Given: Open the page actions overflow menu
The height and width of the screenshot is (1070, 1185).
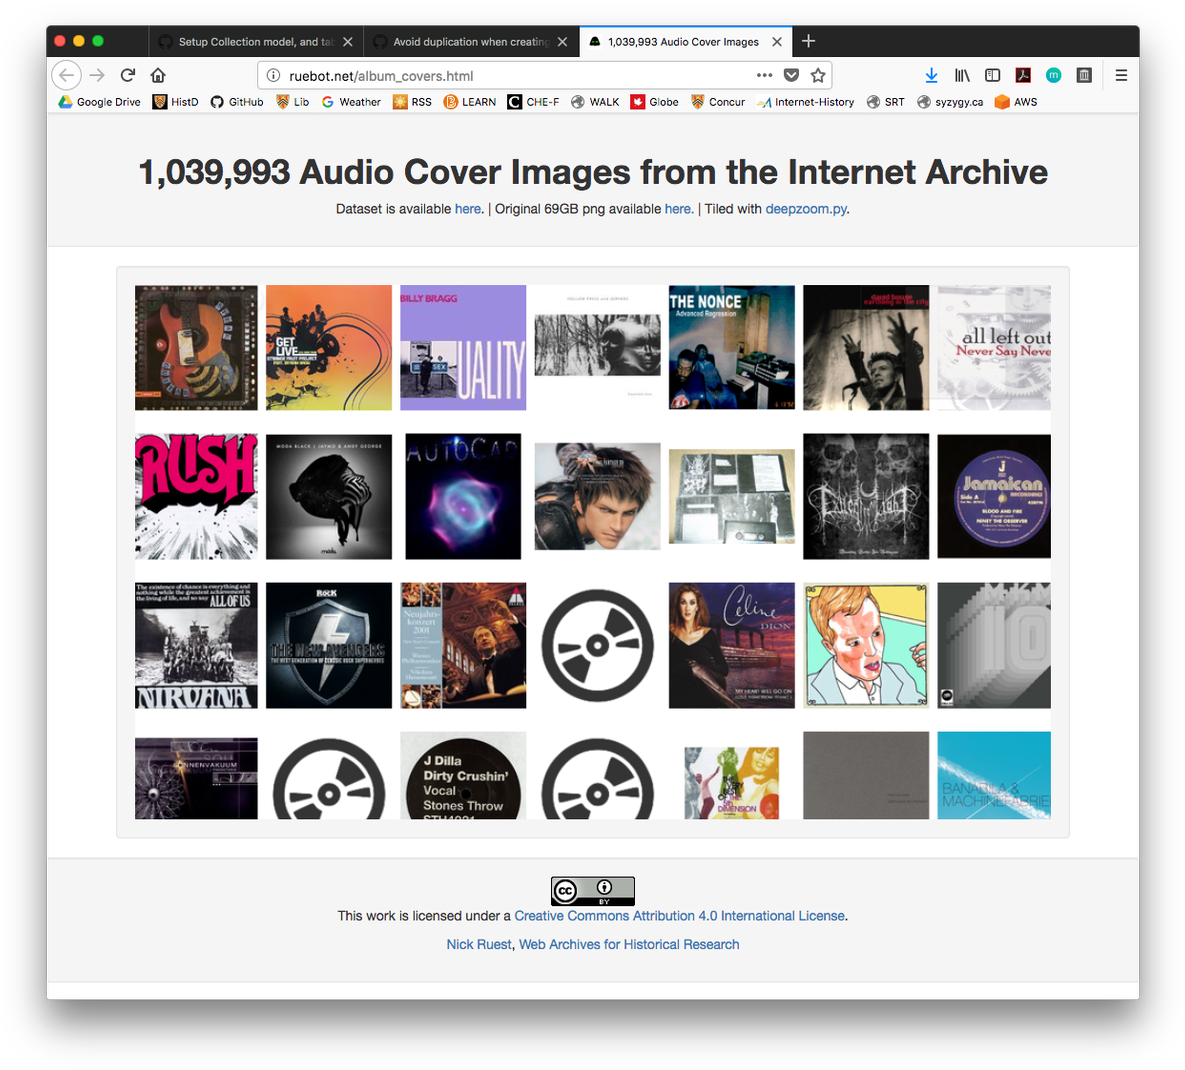Looking at the screenshot, I should 764,75.
